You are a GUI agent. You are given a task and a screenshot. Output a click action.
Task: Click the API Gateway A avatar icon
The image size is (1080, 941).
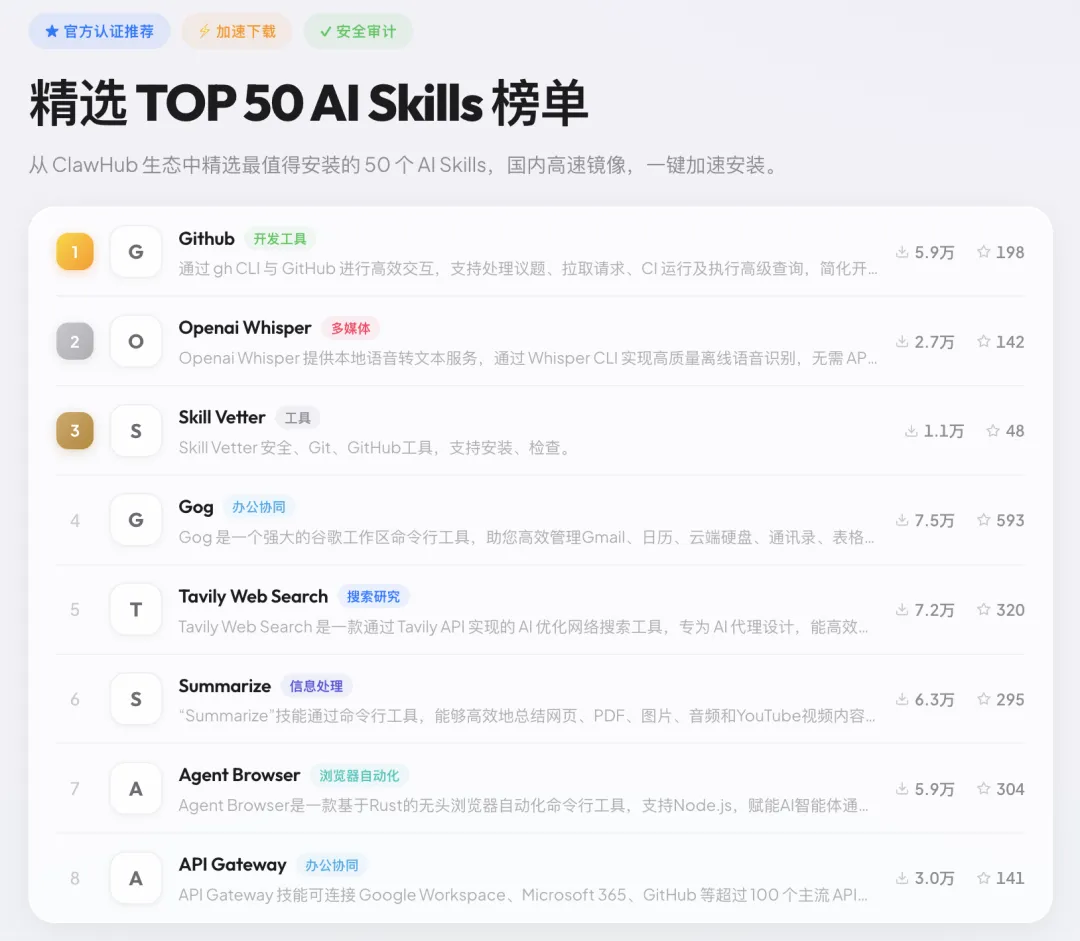(136, 878)
